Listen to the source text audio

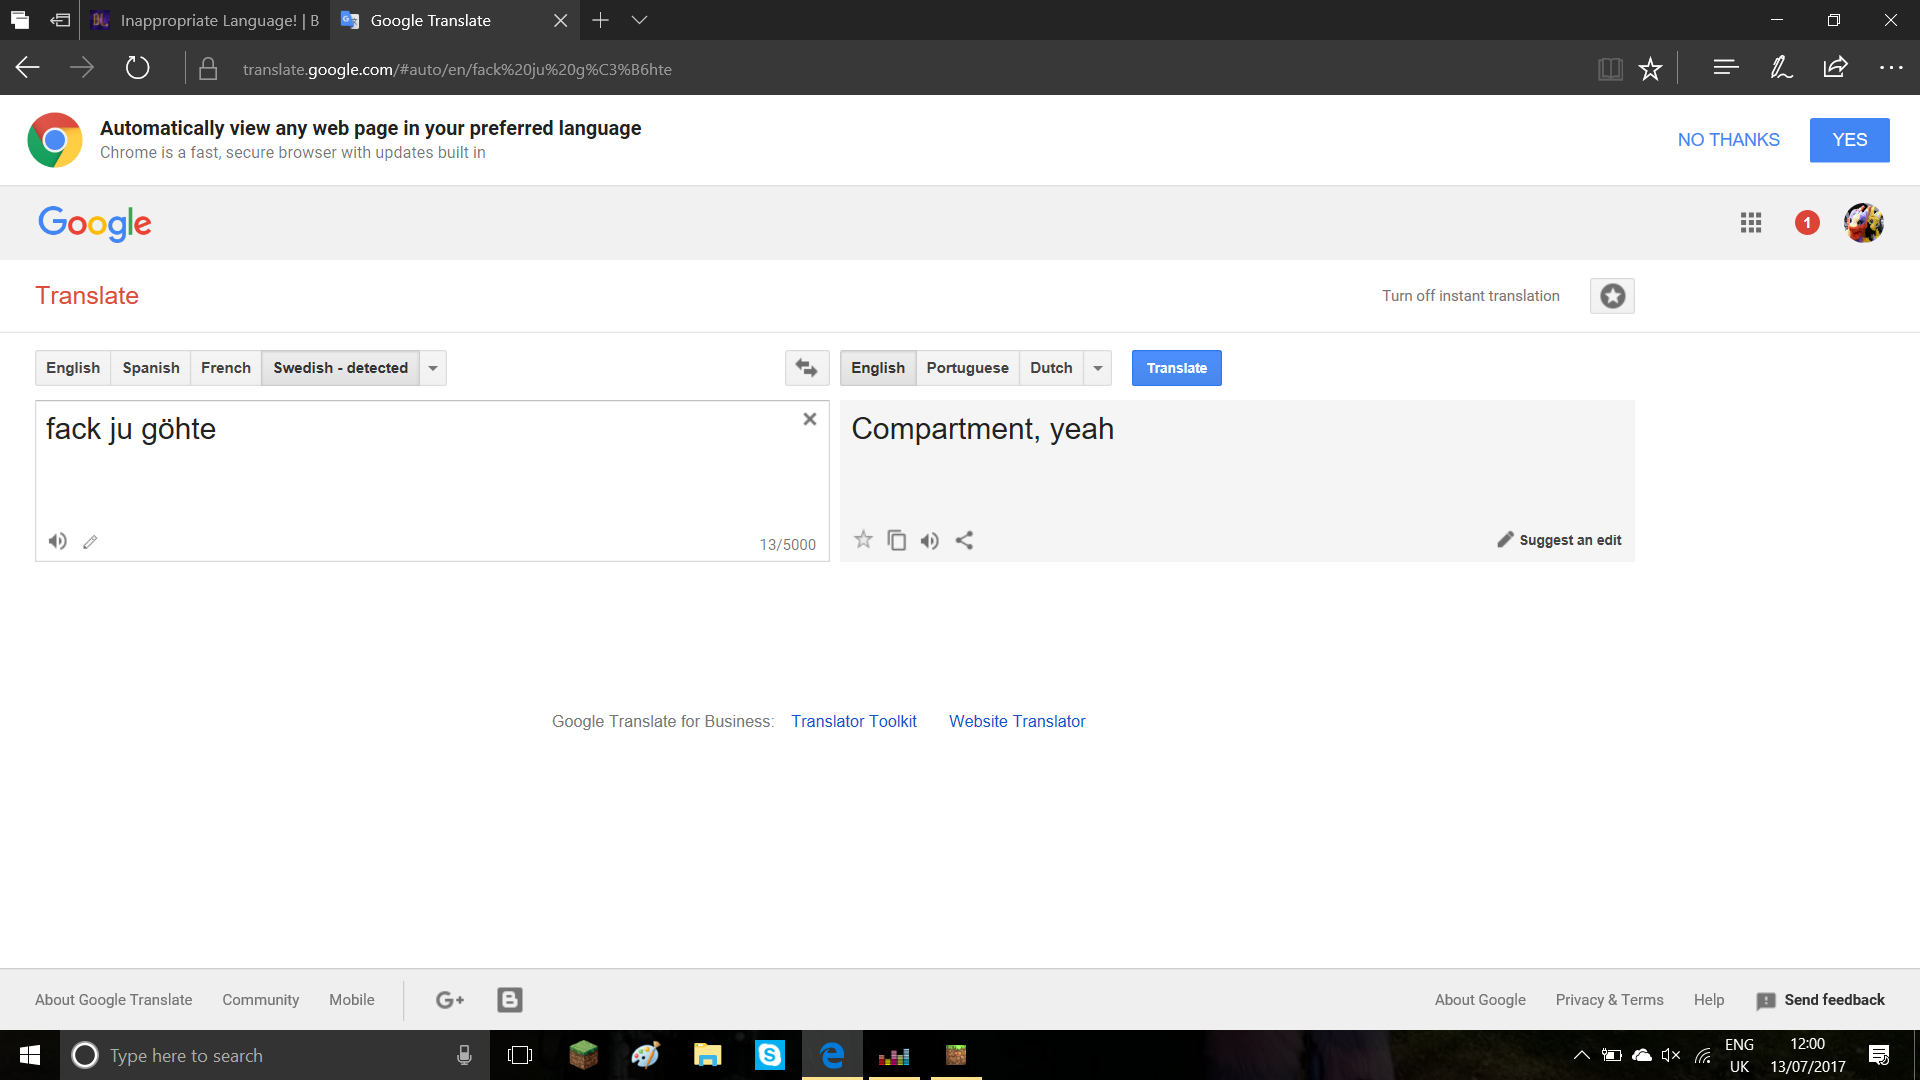click(58, 541)
